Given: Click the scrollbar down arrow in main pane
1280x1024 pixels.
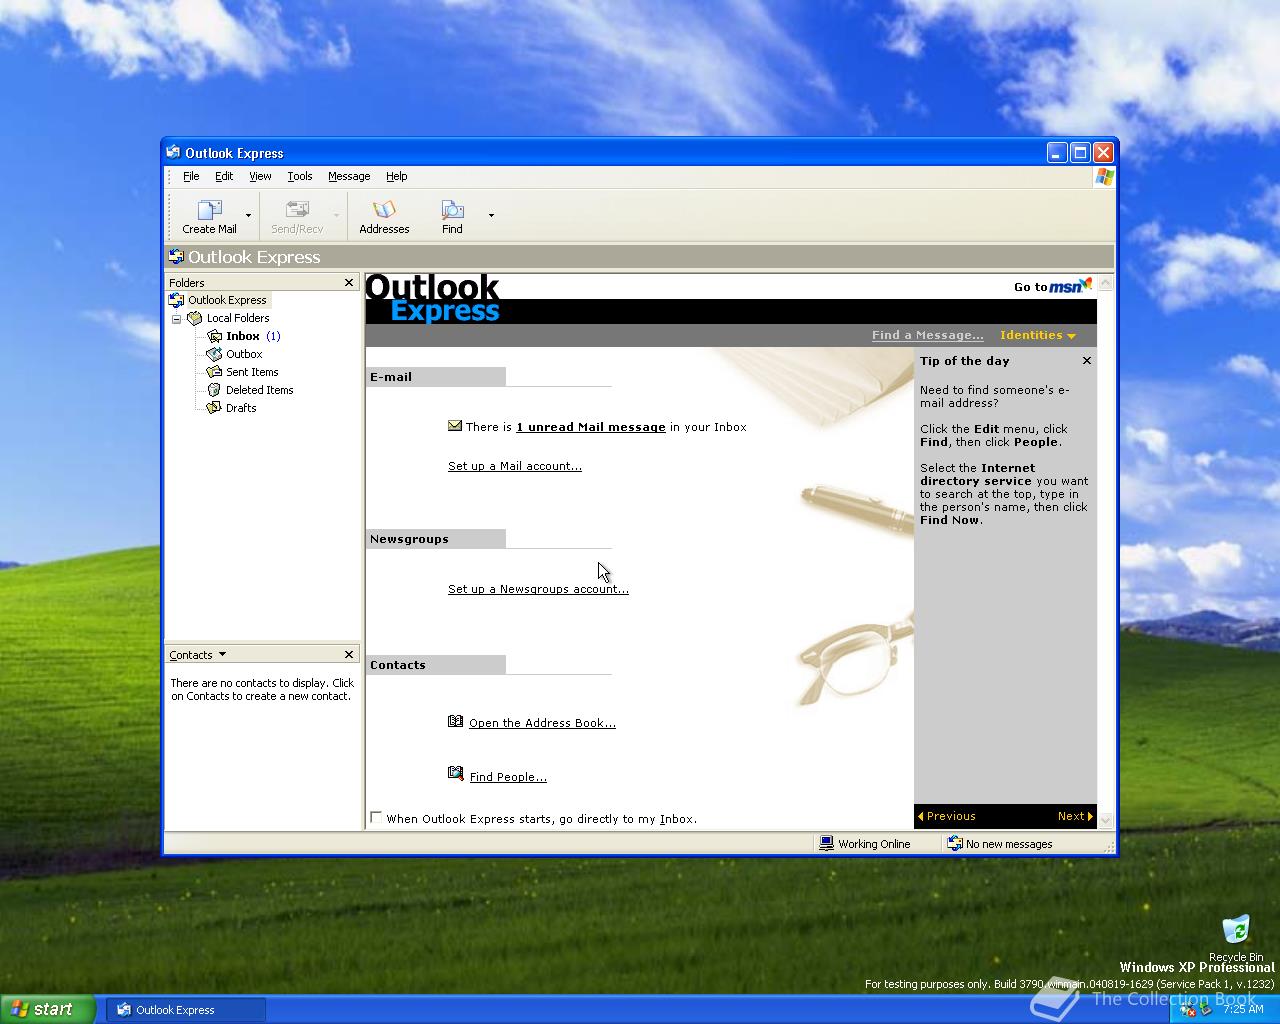Looking at the screenshot, I should click(1105, 820).
